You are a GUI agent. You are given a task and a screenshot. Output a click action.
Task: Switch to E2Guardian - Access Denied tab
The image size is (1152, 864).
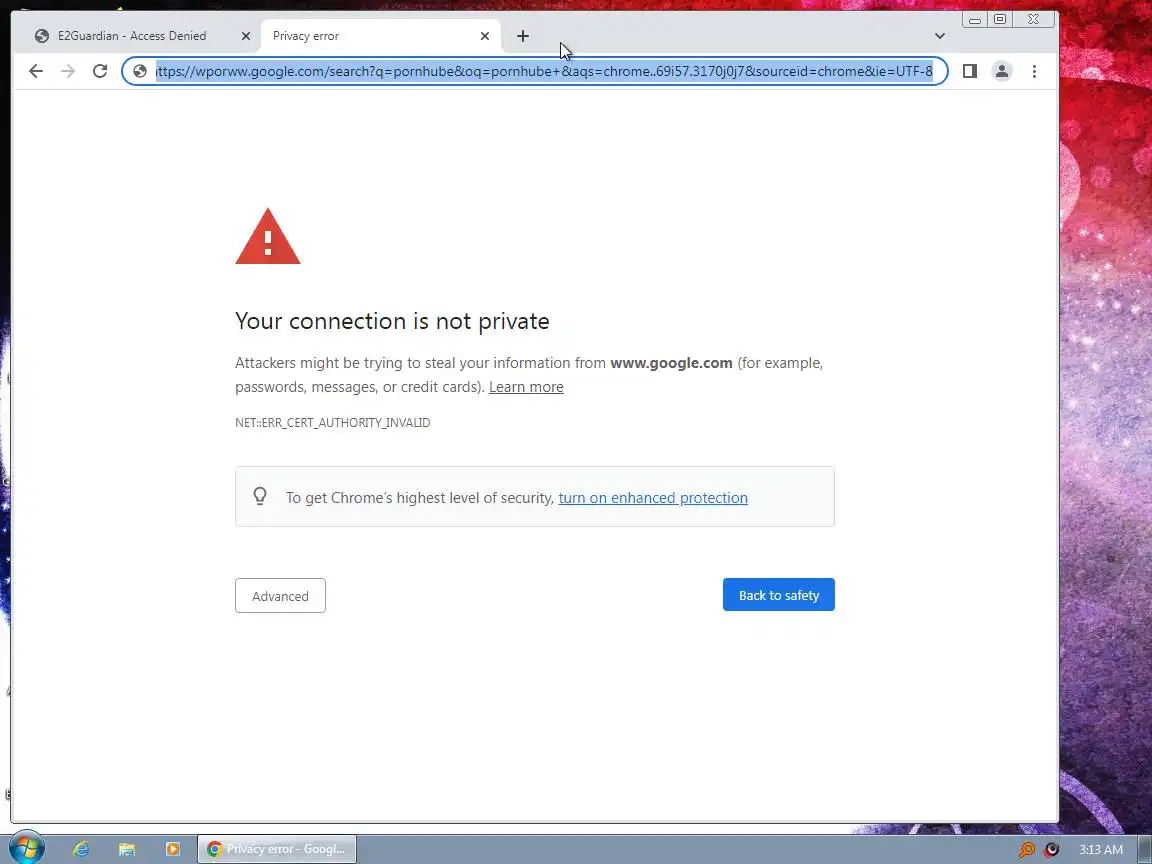click(x=132, y=36)
